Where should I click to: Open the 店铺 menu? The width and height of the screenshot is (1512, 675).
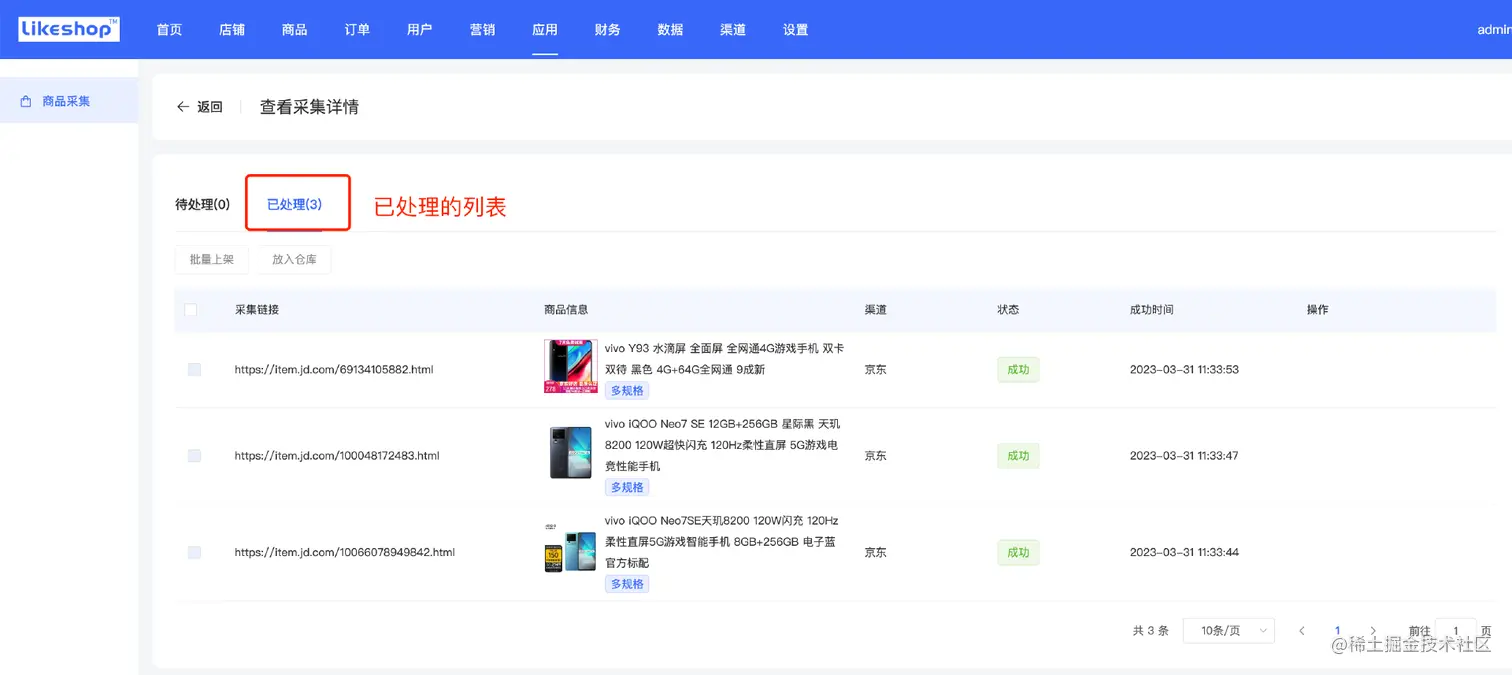click(x=232, y=30)
